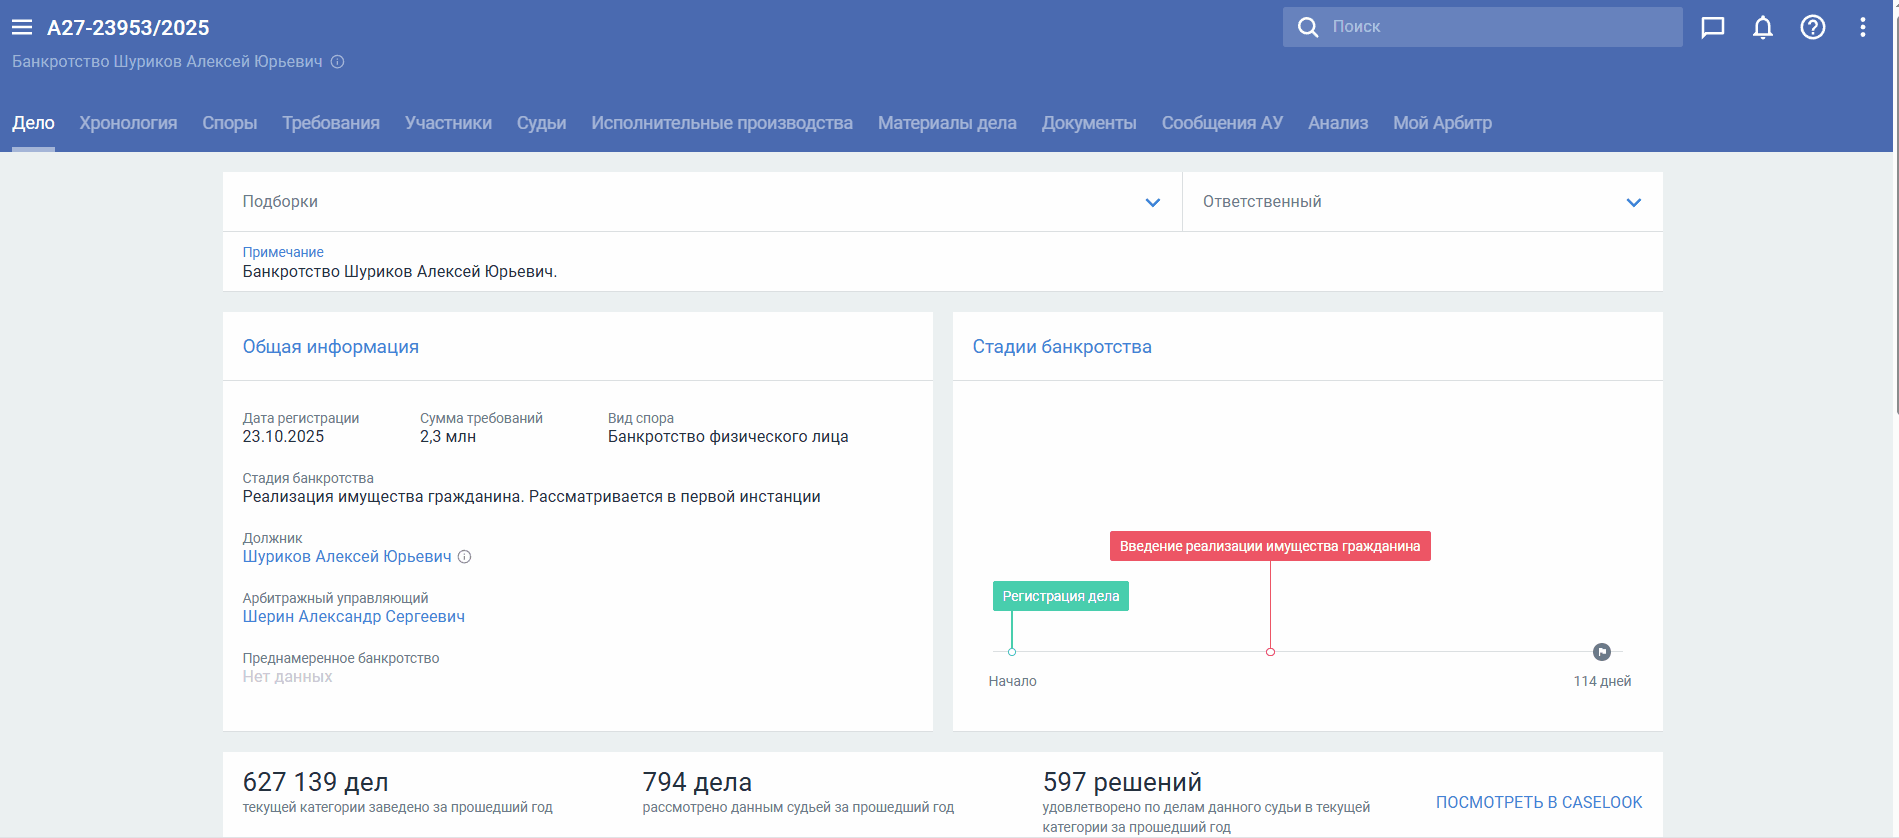Viewport: 1899px width, 838px height.
Task: Click ПОСМОТРЕТЬ В CASELOOK link
Action: (1538, 802)
